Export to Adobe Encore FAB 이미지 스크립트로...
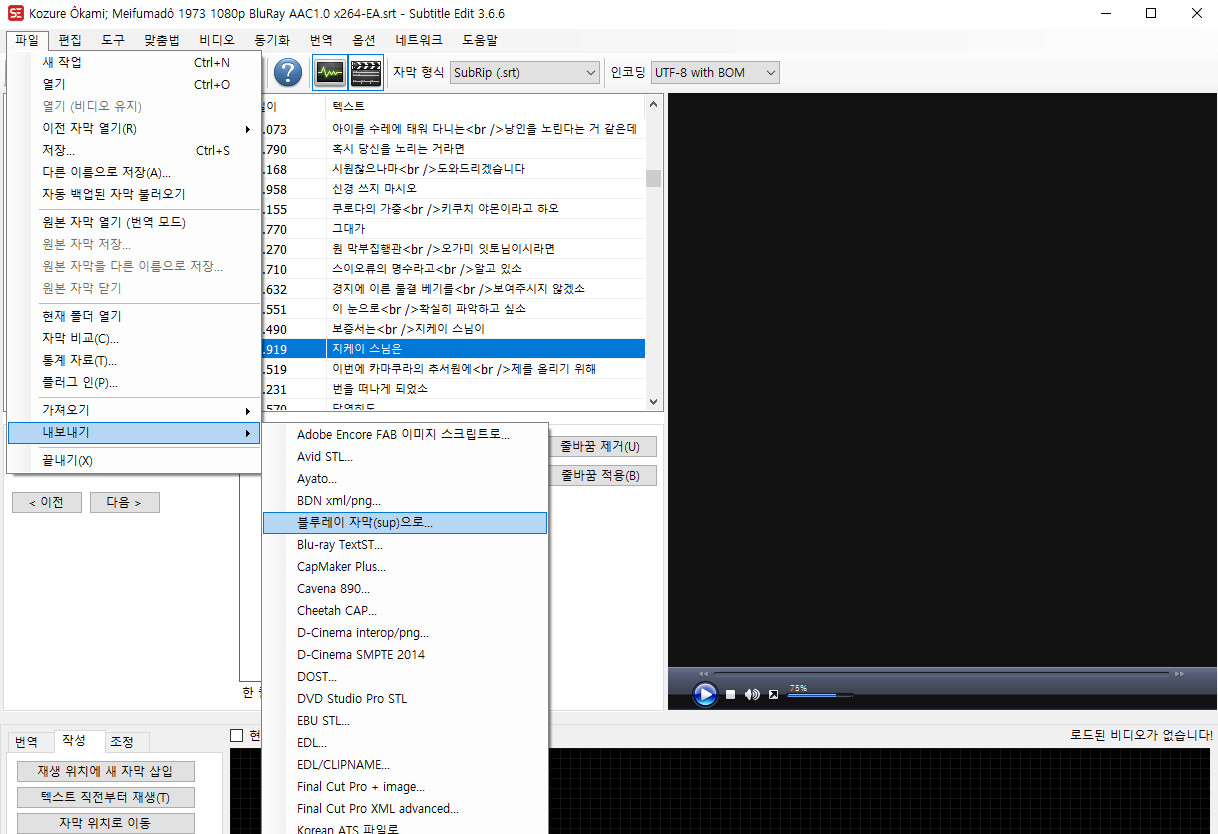 point(404,435)
